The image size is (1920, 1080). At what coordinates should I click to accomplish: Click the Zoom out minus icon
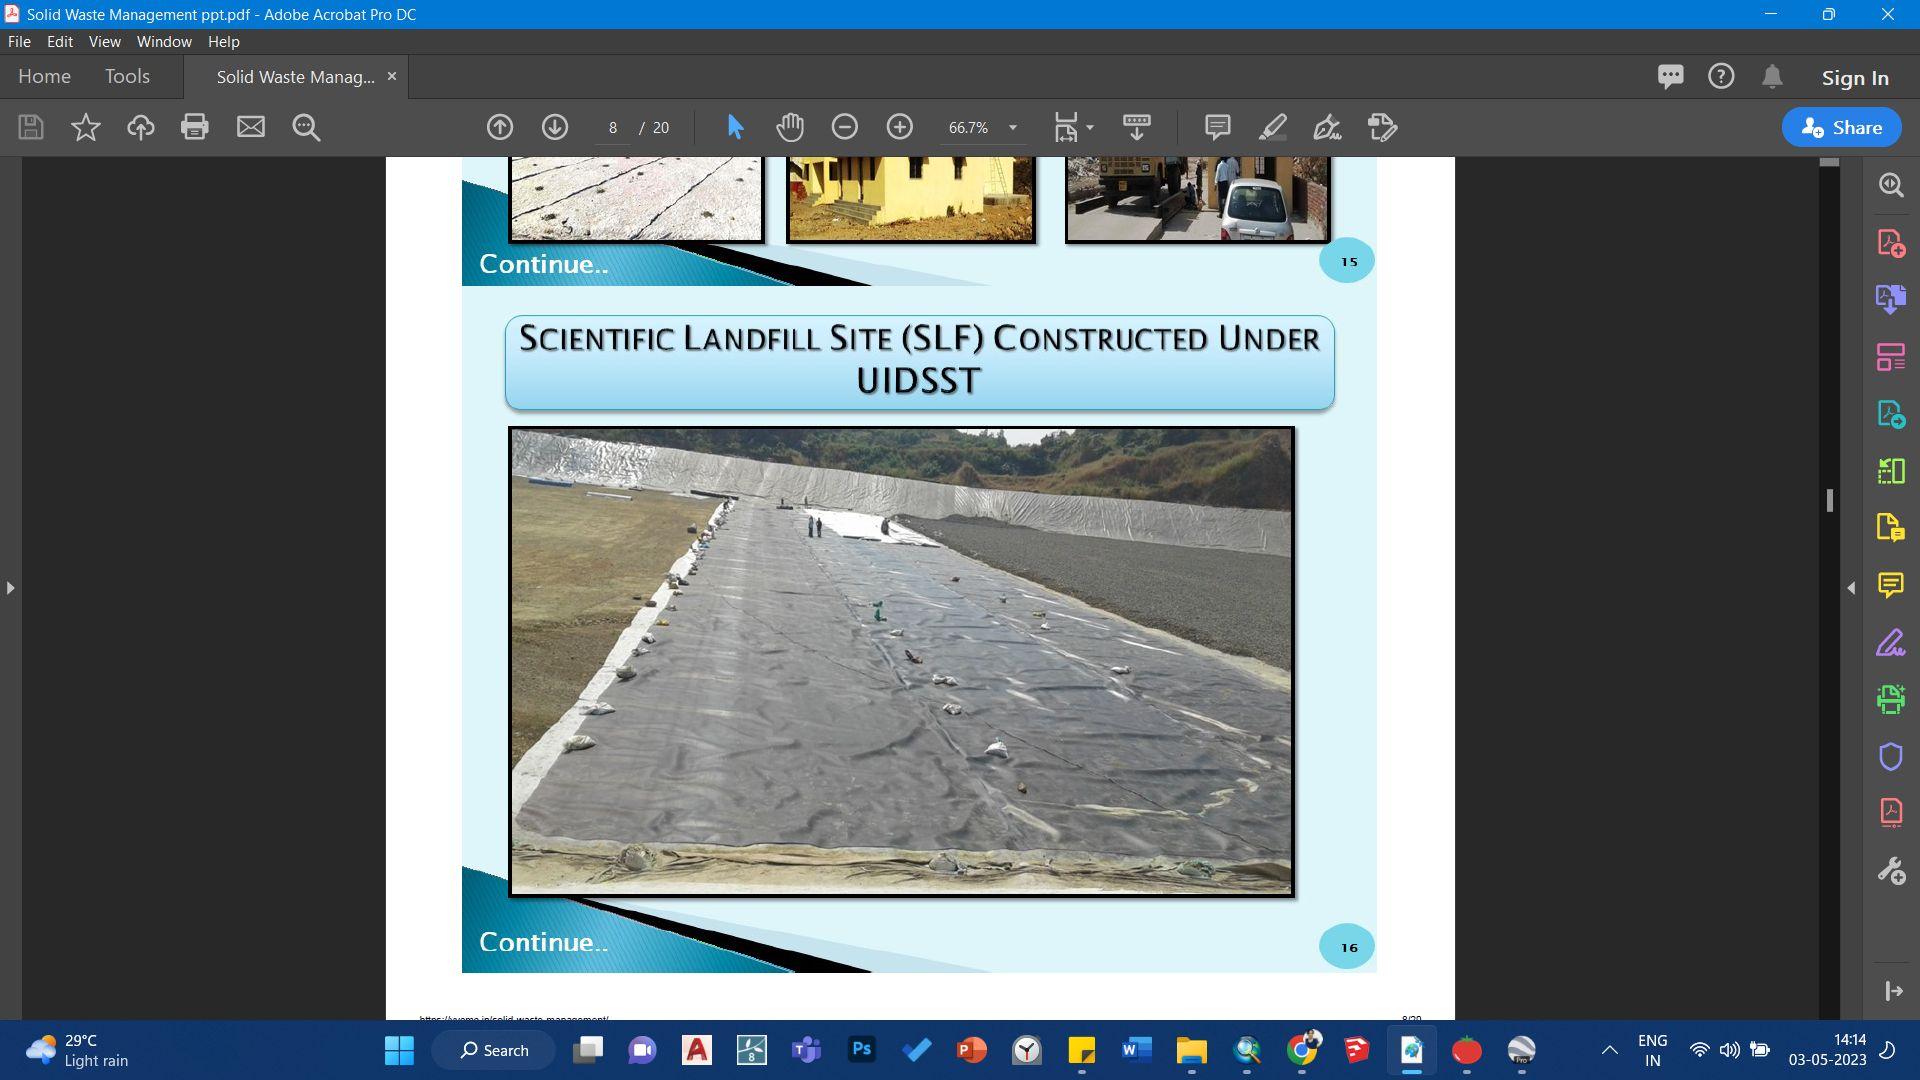click(x=844, y=127)
